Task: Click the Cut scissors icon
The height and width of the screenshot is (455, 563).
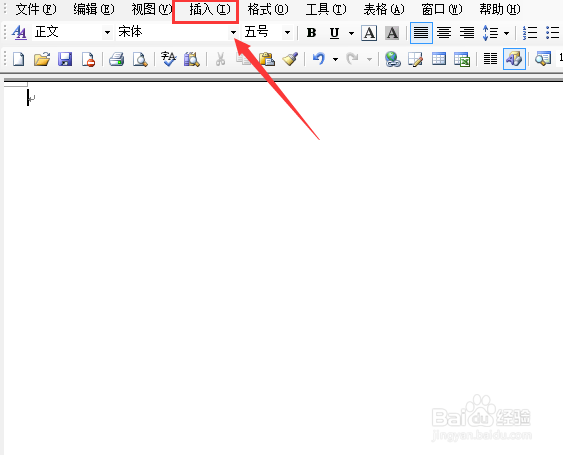Action: tap(220, 59)
